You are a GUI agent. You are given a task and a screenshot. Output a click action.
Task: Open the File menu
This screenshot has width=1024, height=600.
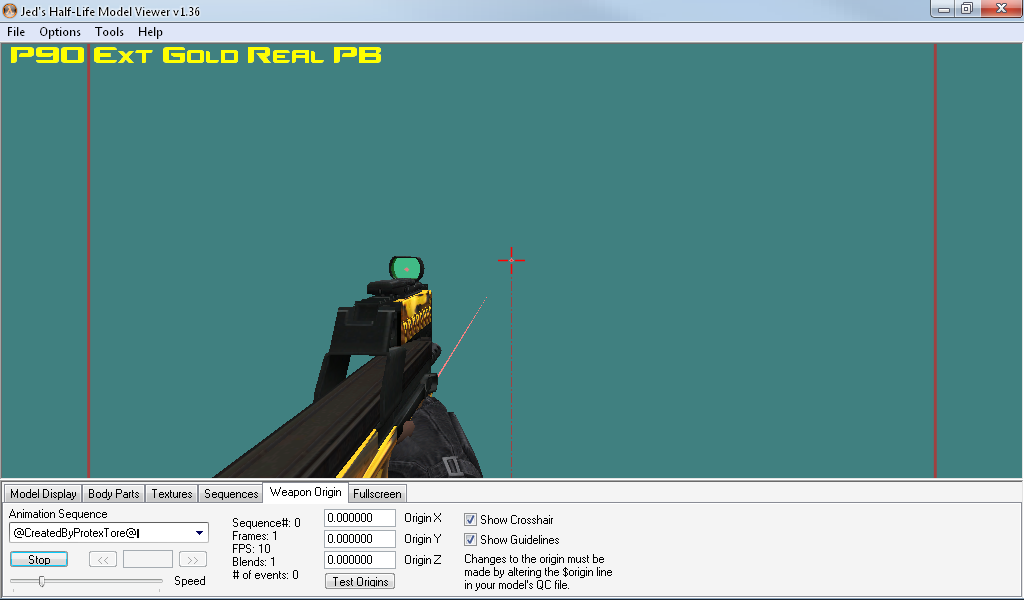(16, 32)
